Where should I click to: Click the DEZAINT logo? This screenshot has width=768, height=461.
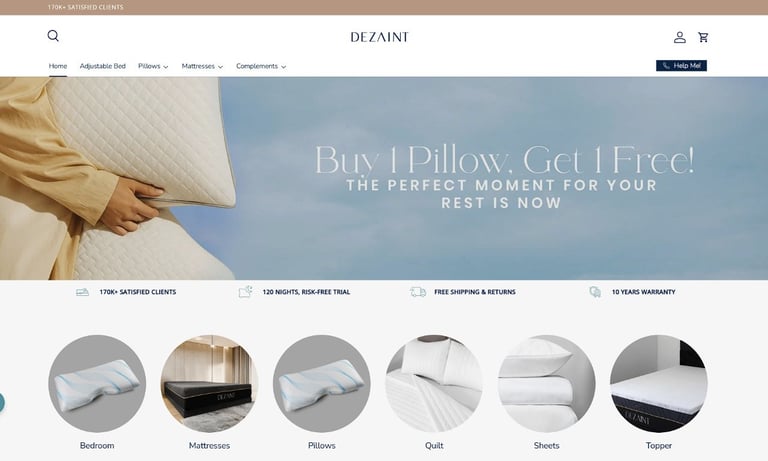pyautogui.click(x=380, y=37)
